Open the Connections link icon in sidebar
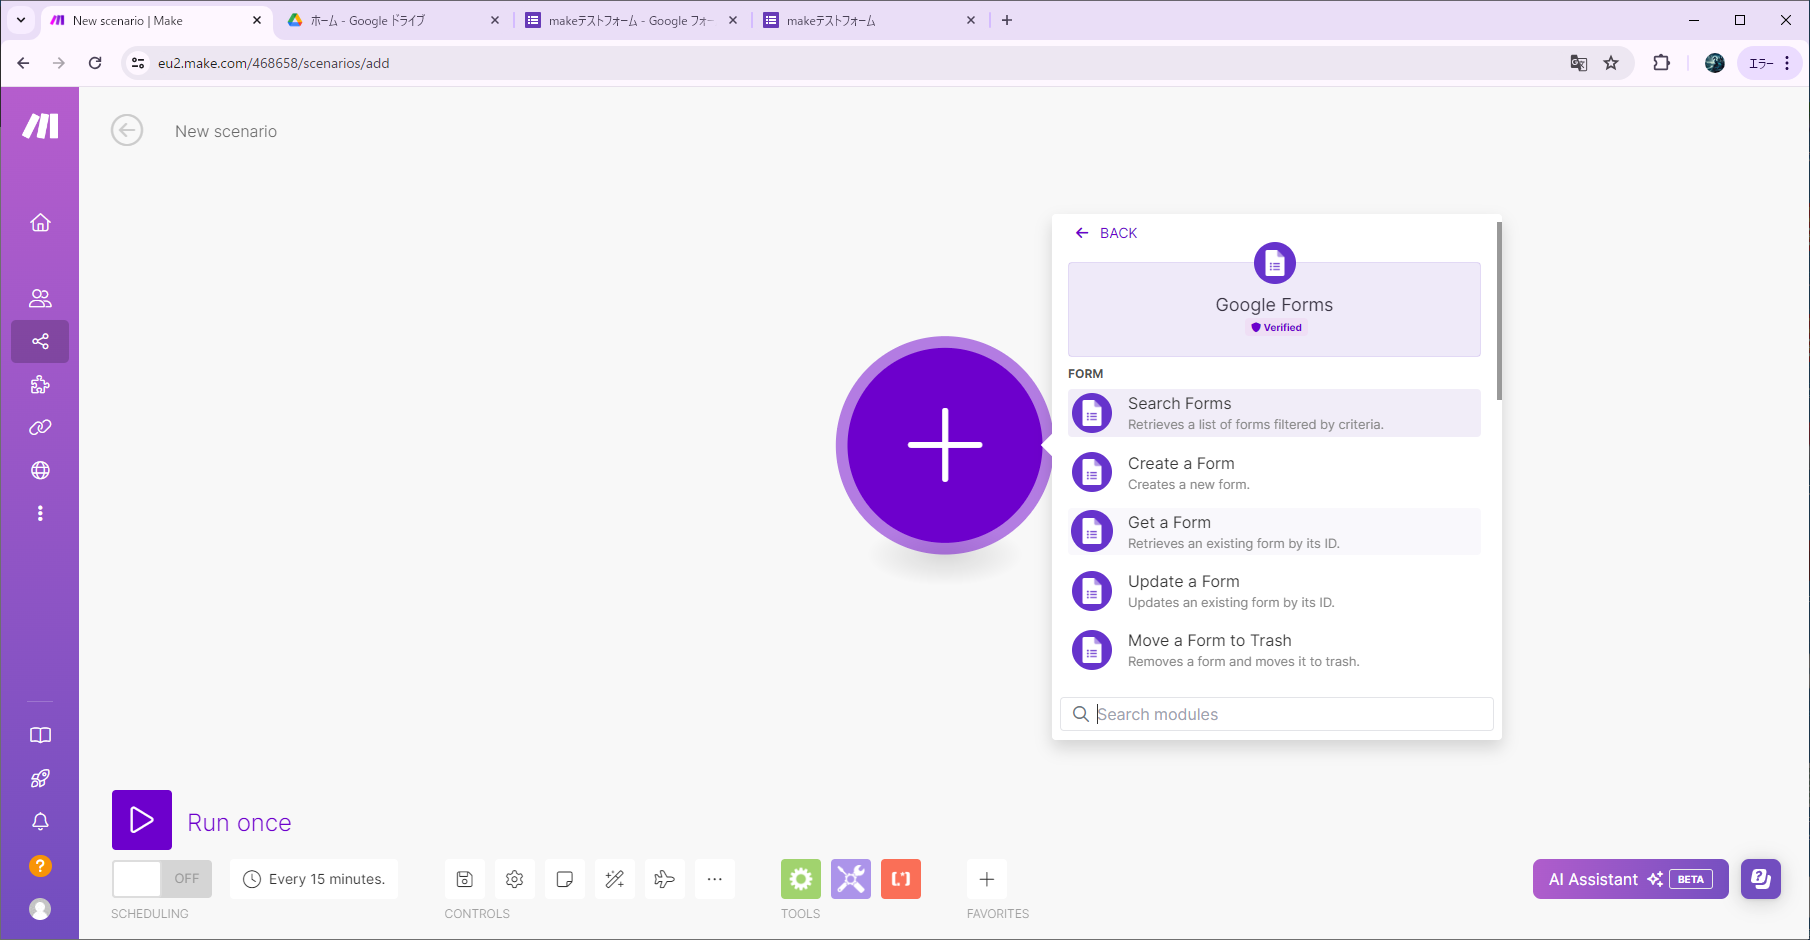The width and height of the screenshot is (1810, 940). click(x=40, y=427)
